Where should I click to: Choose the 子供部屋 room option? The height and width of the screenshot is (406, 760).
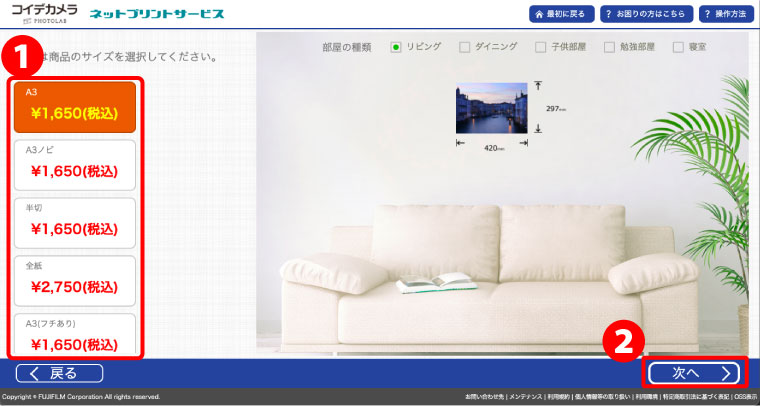click(x=540, y=46)
